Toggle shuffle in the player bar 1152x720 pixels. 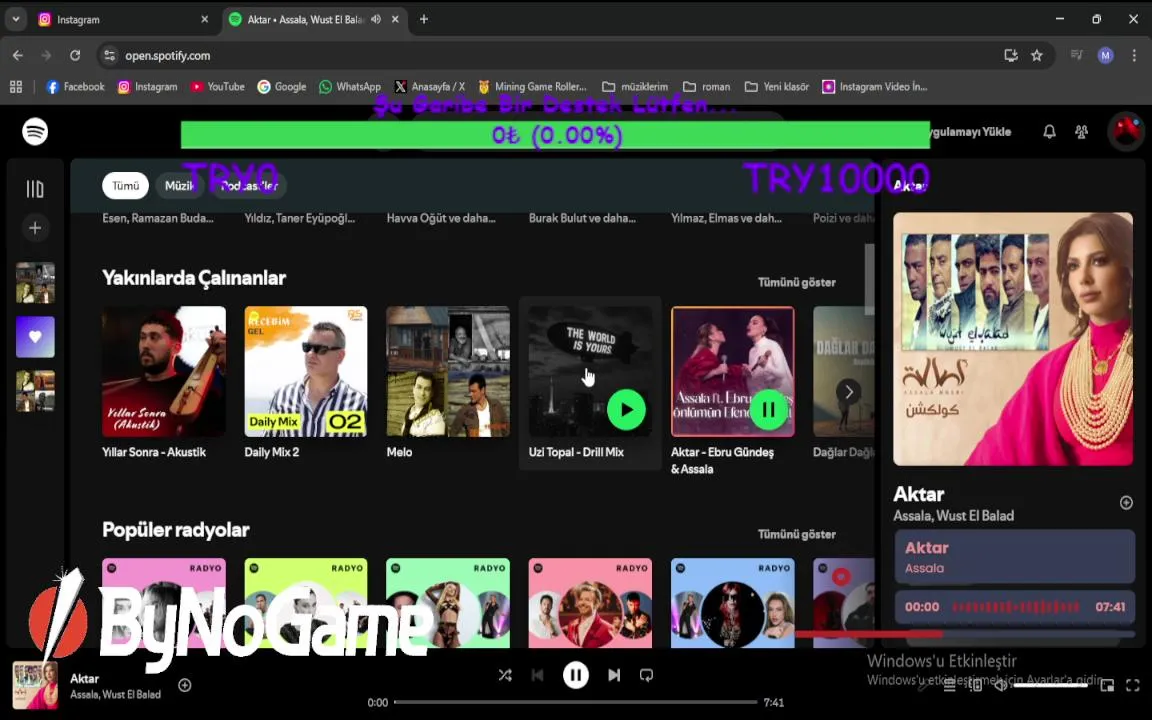(x=505, y=674)
